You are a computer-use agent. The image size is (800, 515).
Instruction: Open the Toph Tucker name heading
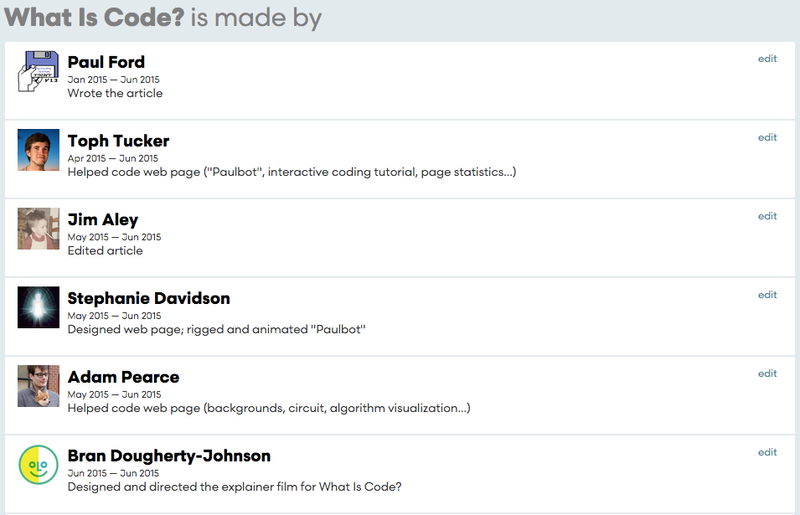click(x=118, y=141)
